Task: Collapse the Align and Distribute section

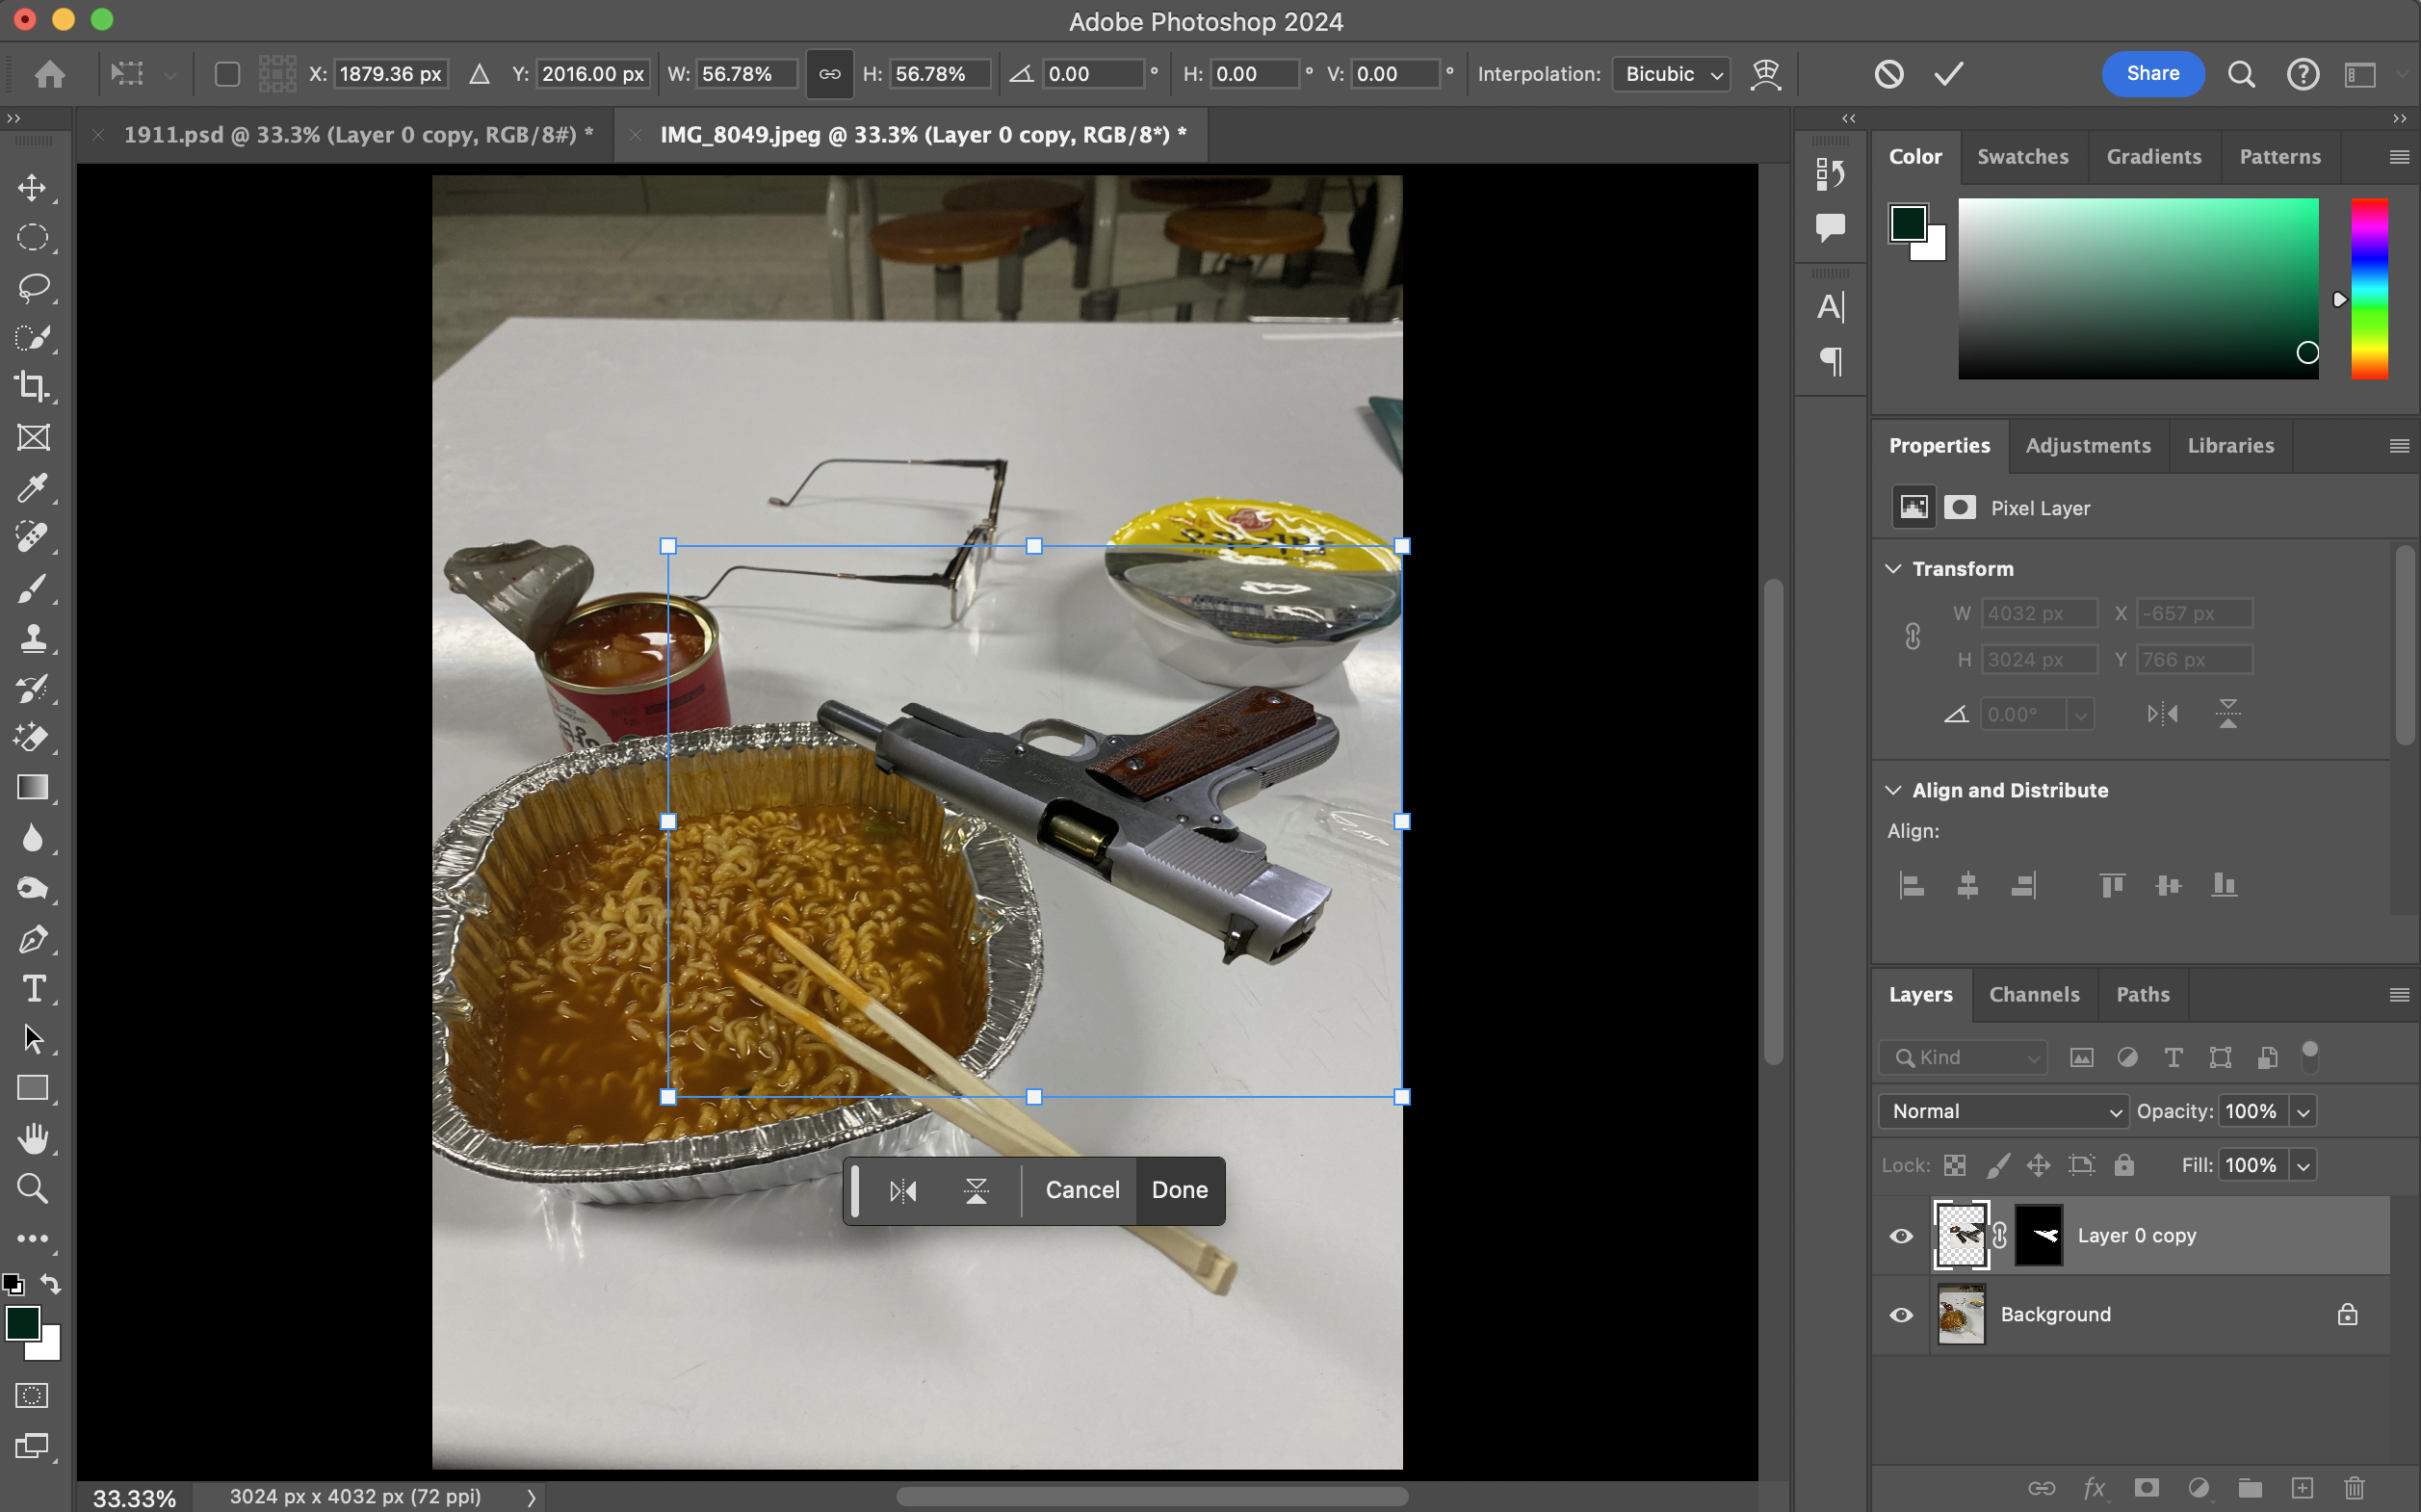Action: click(x=1893, y=790)
